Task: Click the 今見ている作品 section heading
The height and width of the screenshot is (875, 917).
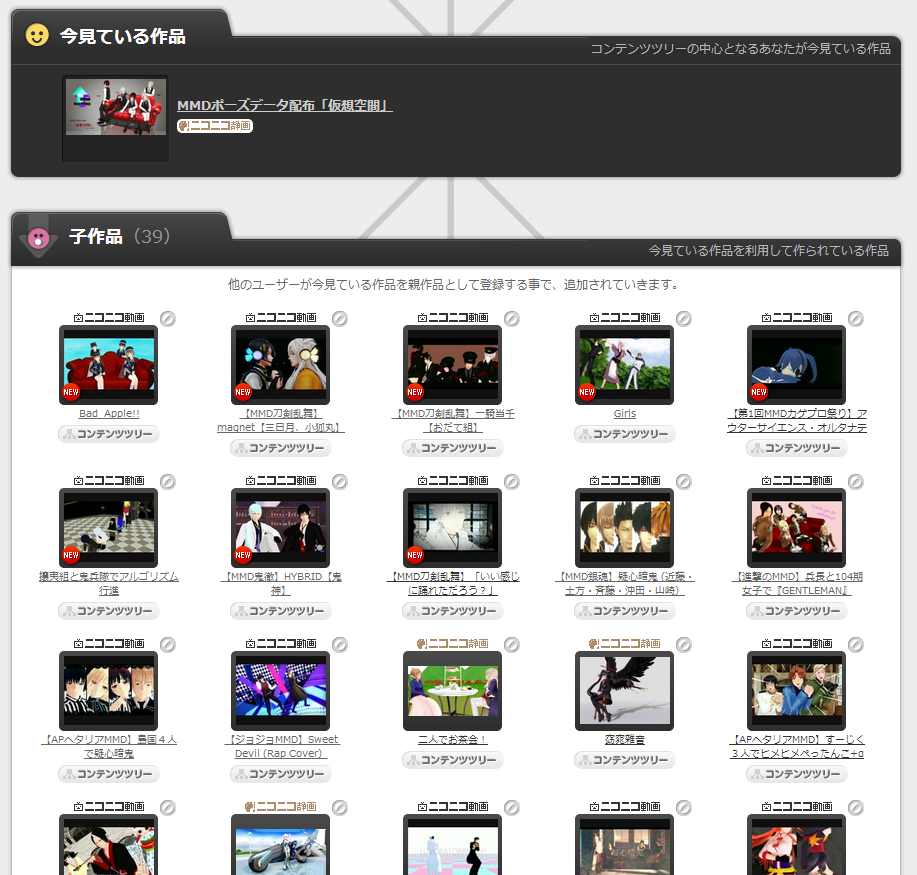Action: tap(123, 36)
